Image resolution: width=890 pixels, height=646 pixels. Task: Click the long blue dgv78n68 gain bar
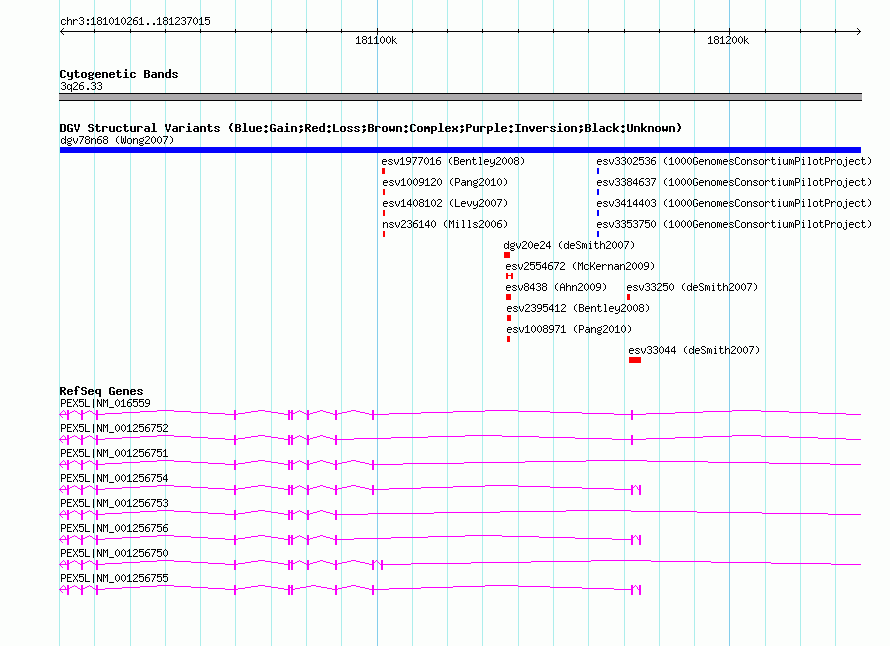tap(460, 150)
